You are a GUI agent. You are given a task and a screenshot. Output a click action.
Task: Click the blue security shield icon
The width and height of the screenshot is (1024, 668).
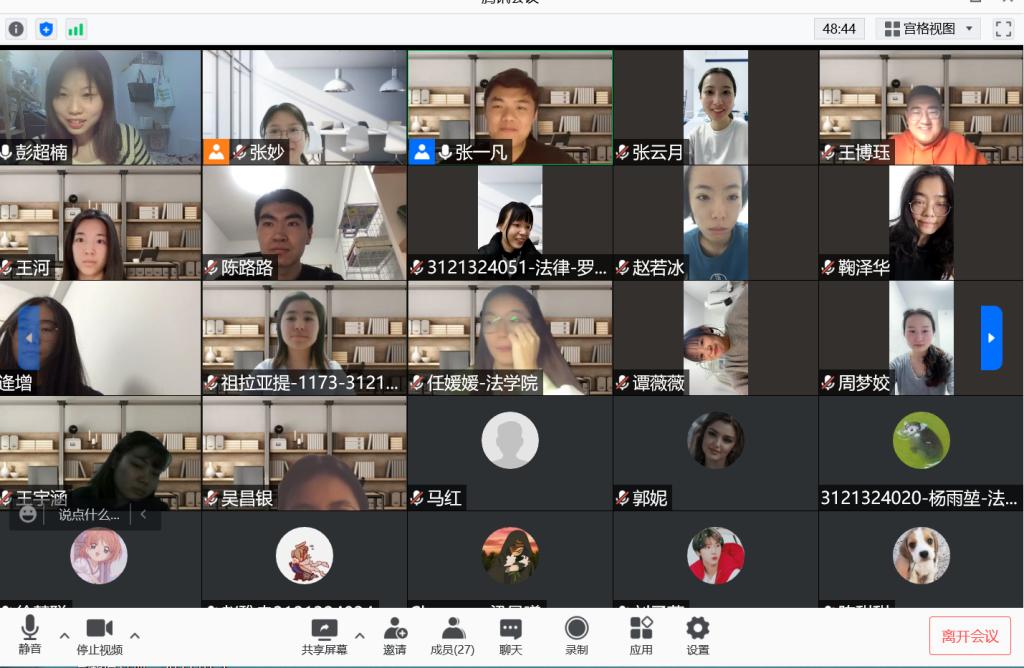click(46, 29)
